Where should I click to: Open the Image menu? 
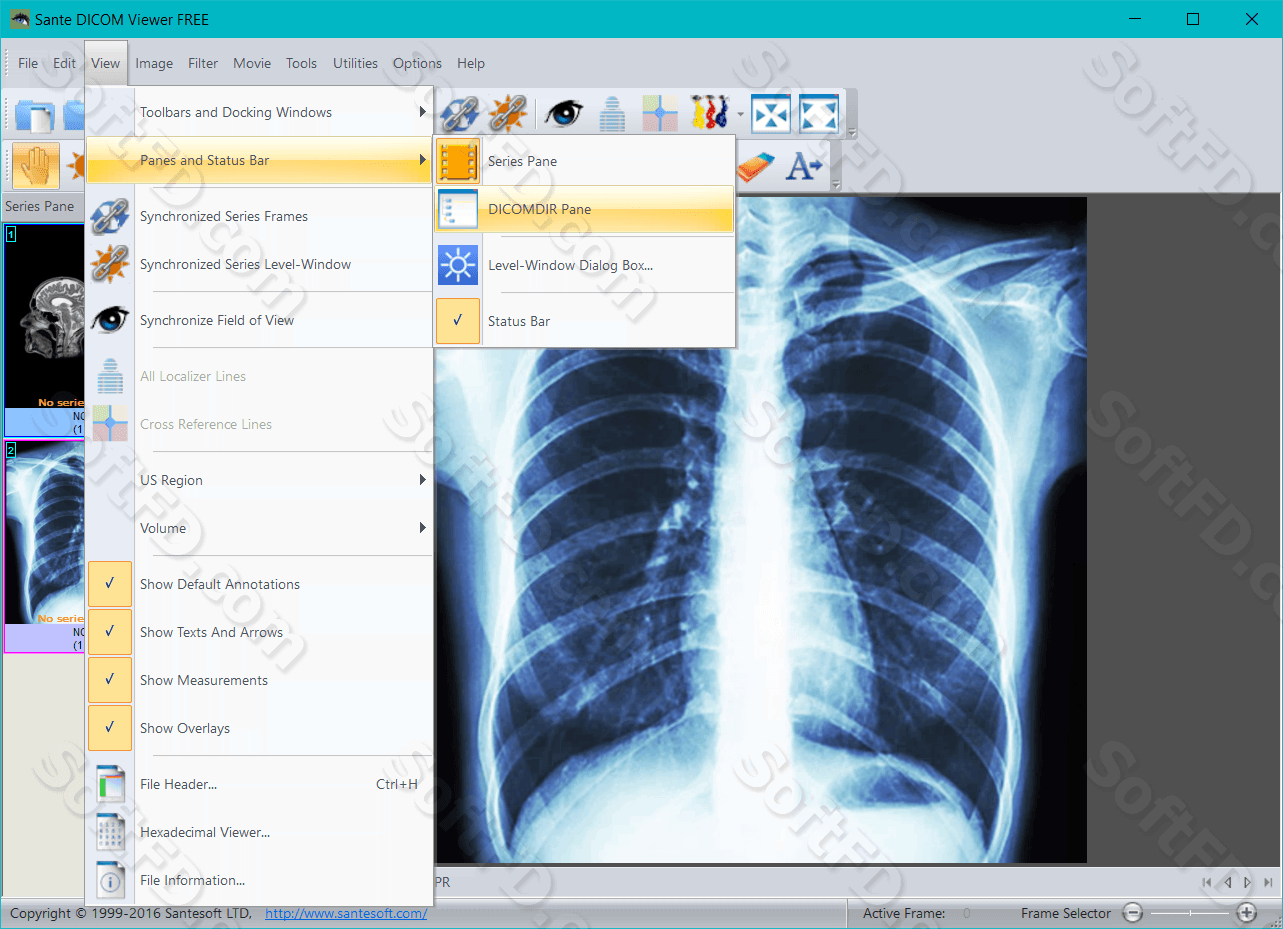click(154, 63)
